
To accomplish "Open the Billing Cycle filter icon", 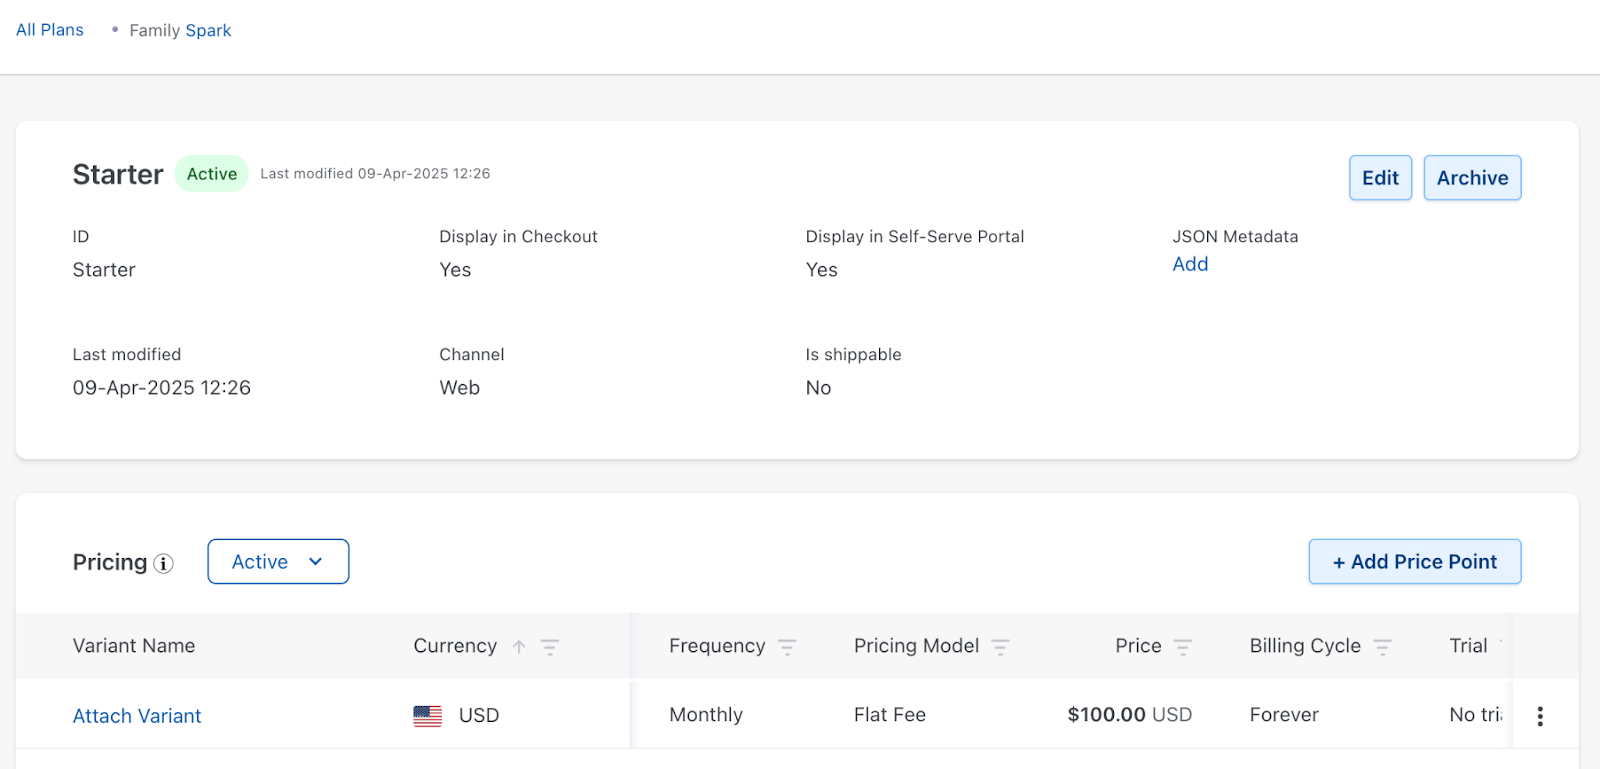I will pyautogui.click(x=1382, y=647).
